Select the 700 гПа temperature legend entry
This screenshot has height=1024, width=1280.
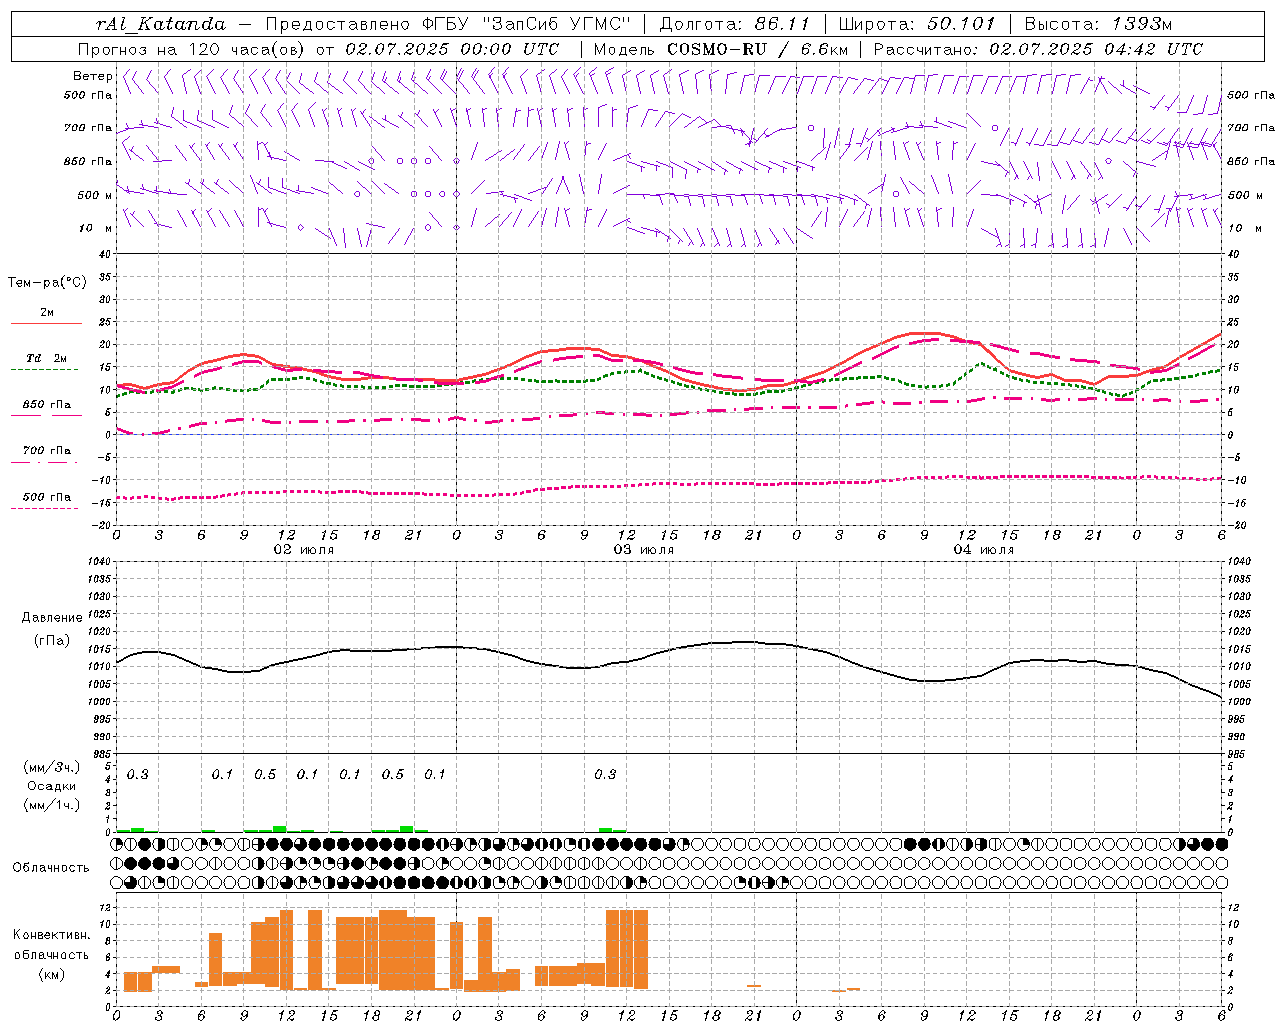(x=46, y=451)
